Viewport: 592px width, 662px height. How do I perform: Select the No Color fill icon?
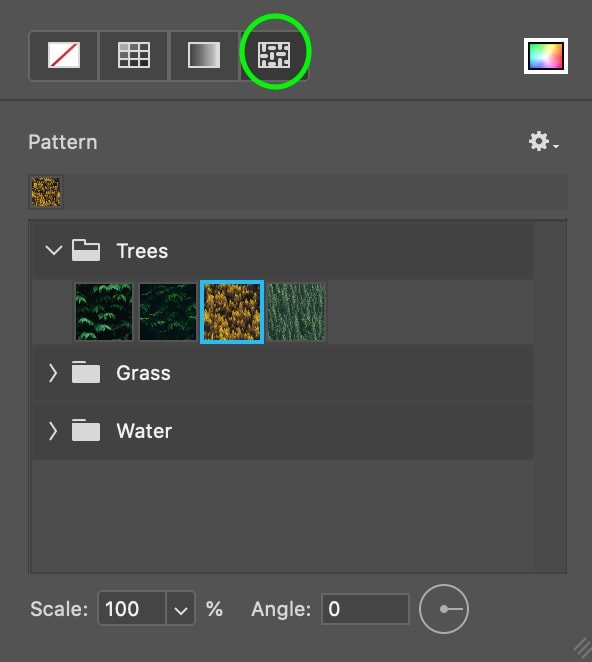point(64,55)
